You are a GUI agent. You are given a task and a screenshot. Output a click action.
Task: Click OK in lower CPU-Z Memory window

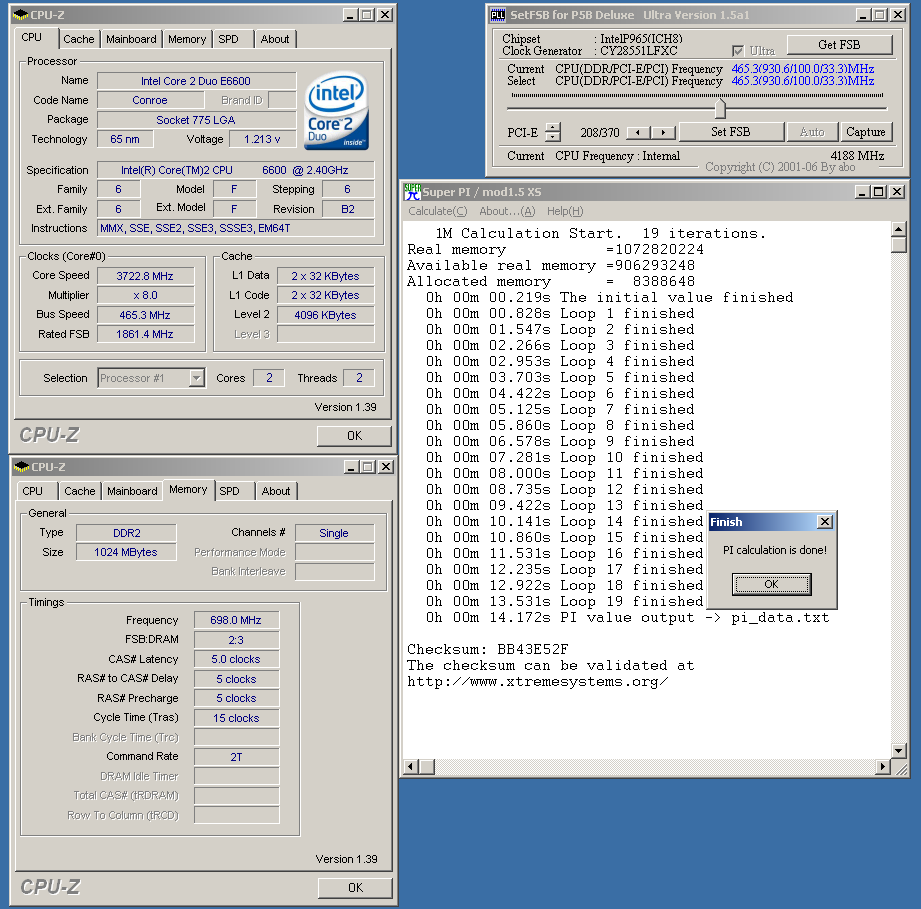[x=355, y=888]
